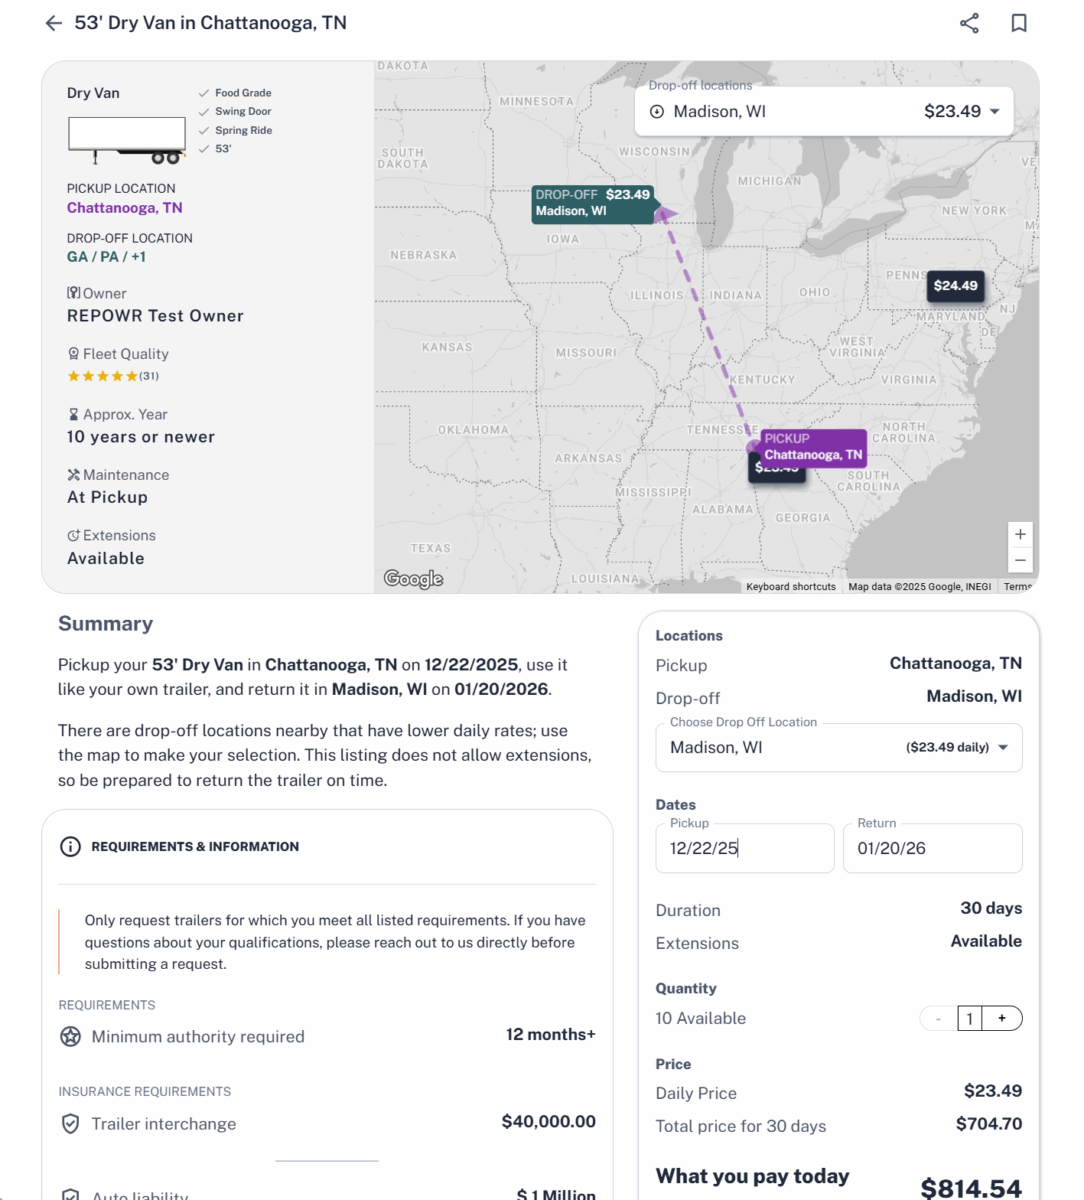Click the GA / PA / +1 drop-off link
Viewport: 1084px width, 1200px height.
pyautogui.click(x=106, y=257)
